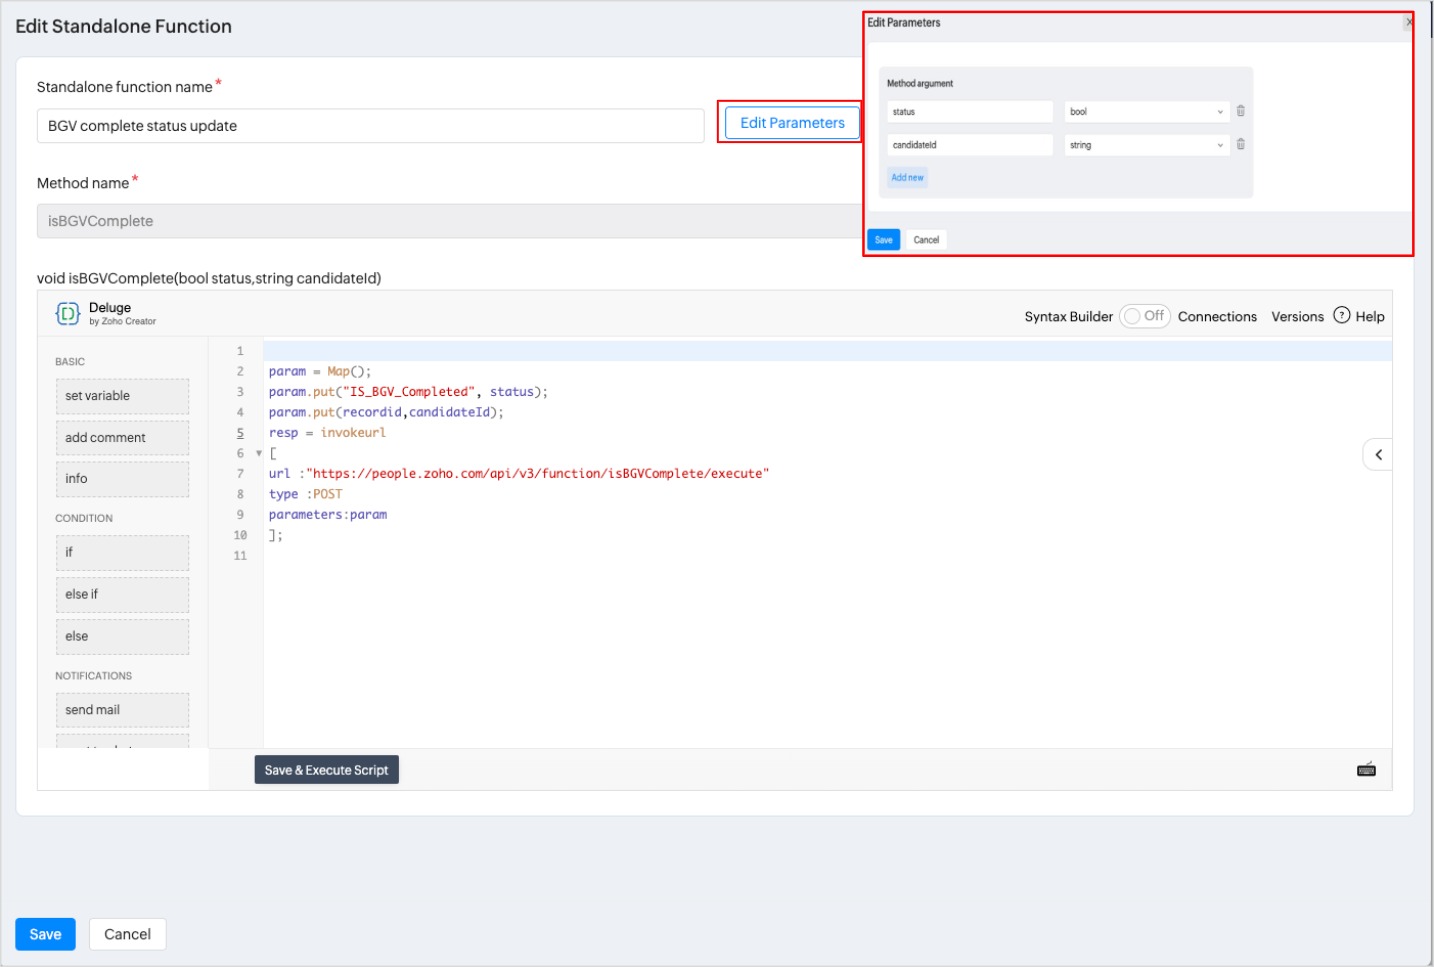The height and width of the screenshot is (967, 1434).
Task: Open keyboard shortcuts icon in editor footer
Action: 1366,770
